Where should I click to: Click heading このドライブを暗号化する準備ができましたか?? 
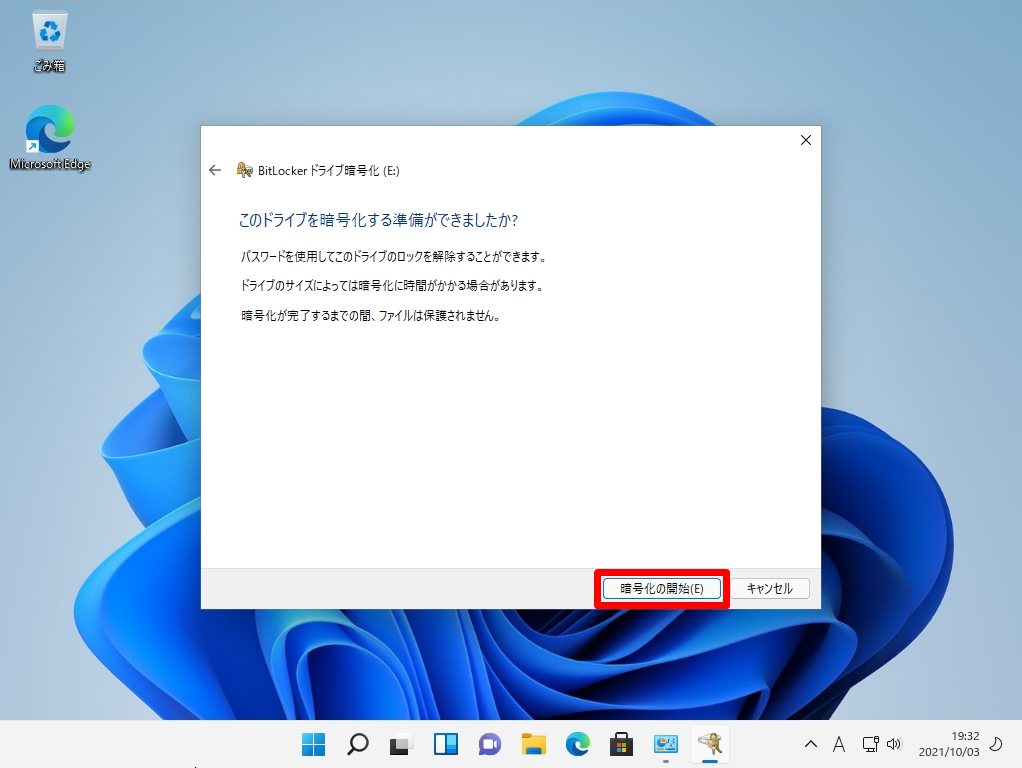click(378, 220)
